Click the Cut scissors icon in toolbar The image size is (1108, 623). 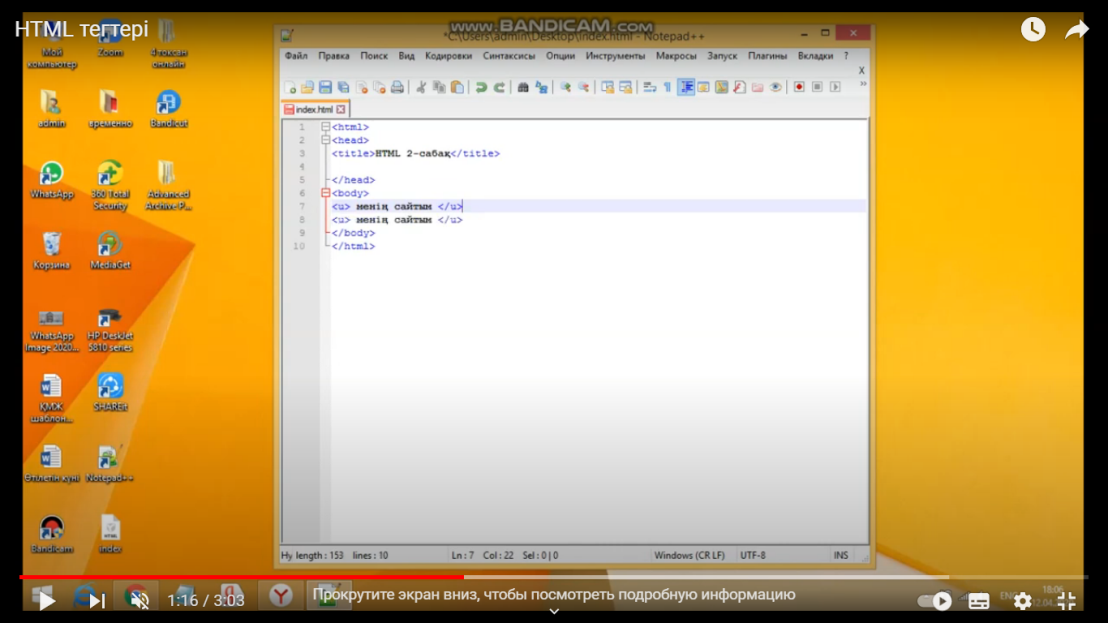click(421, 88)
